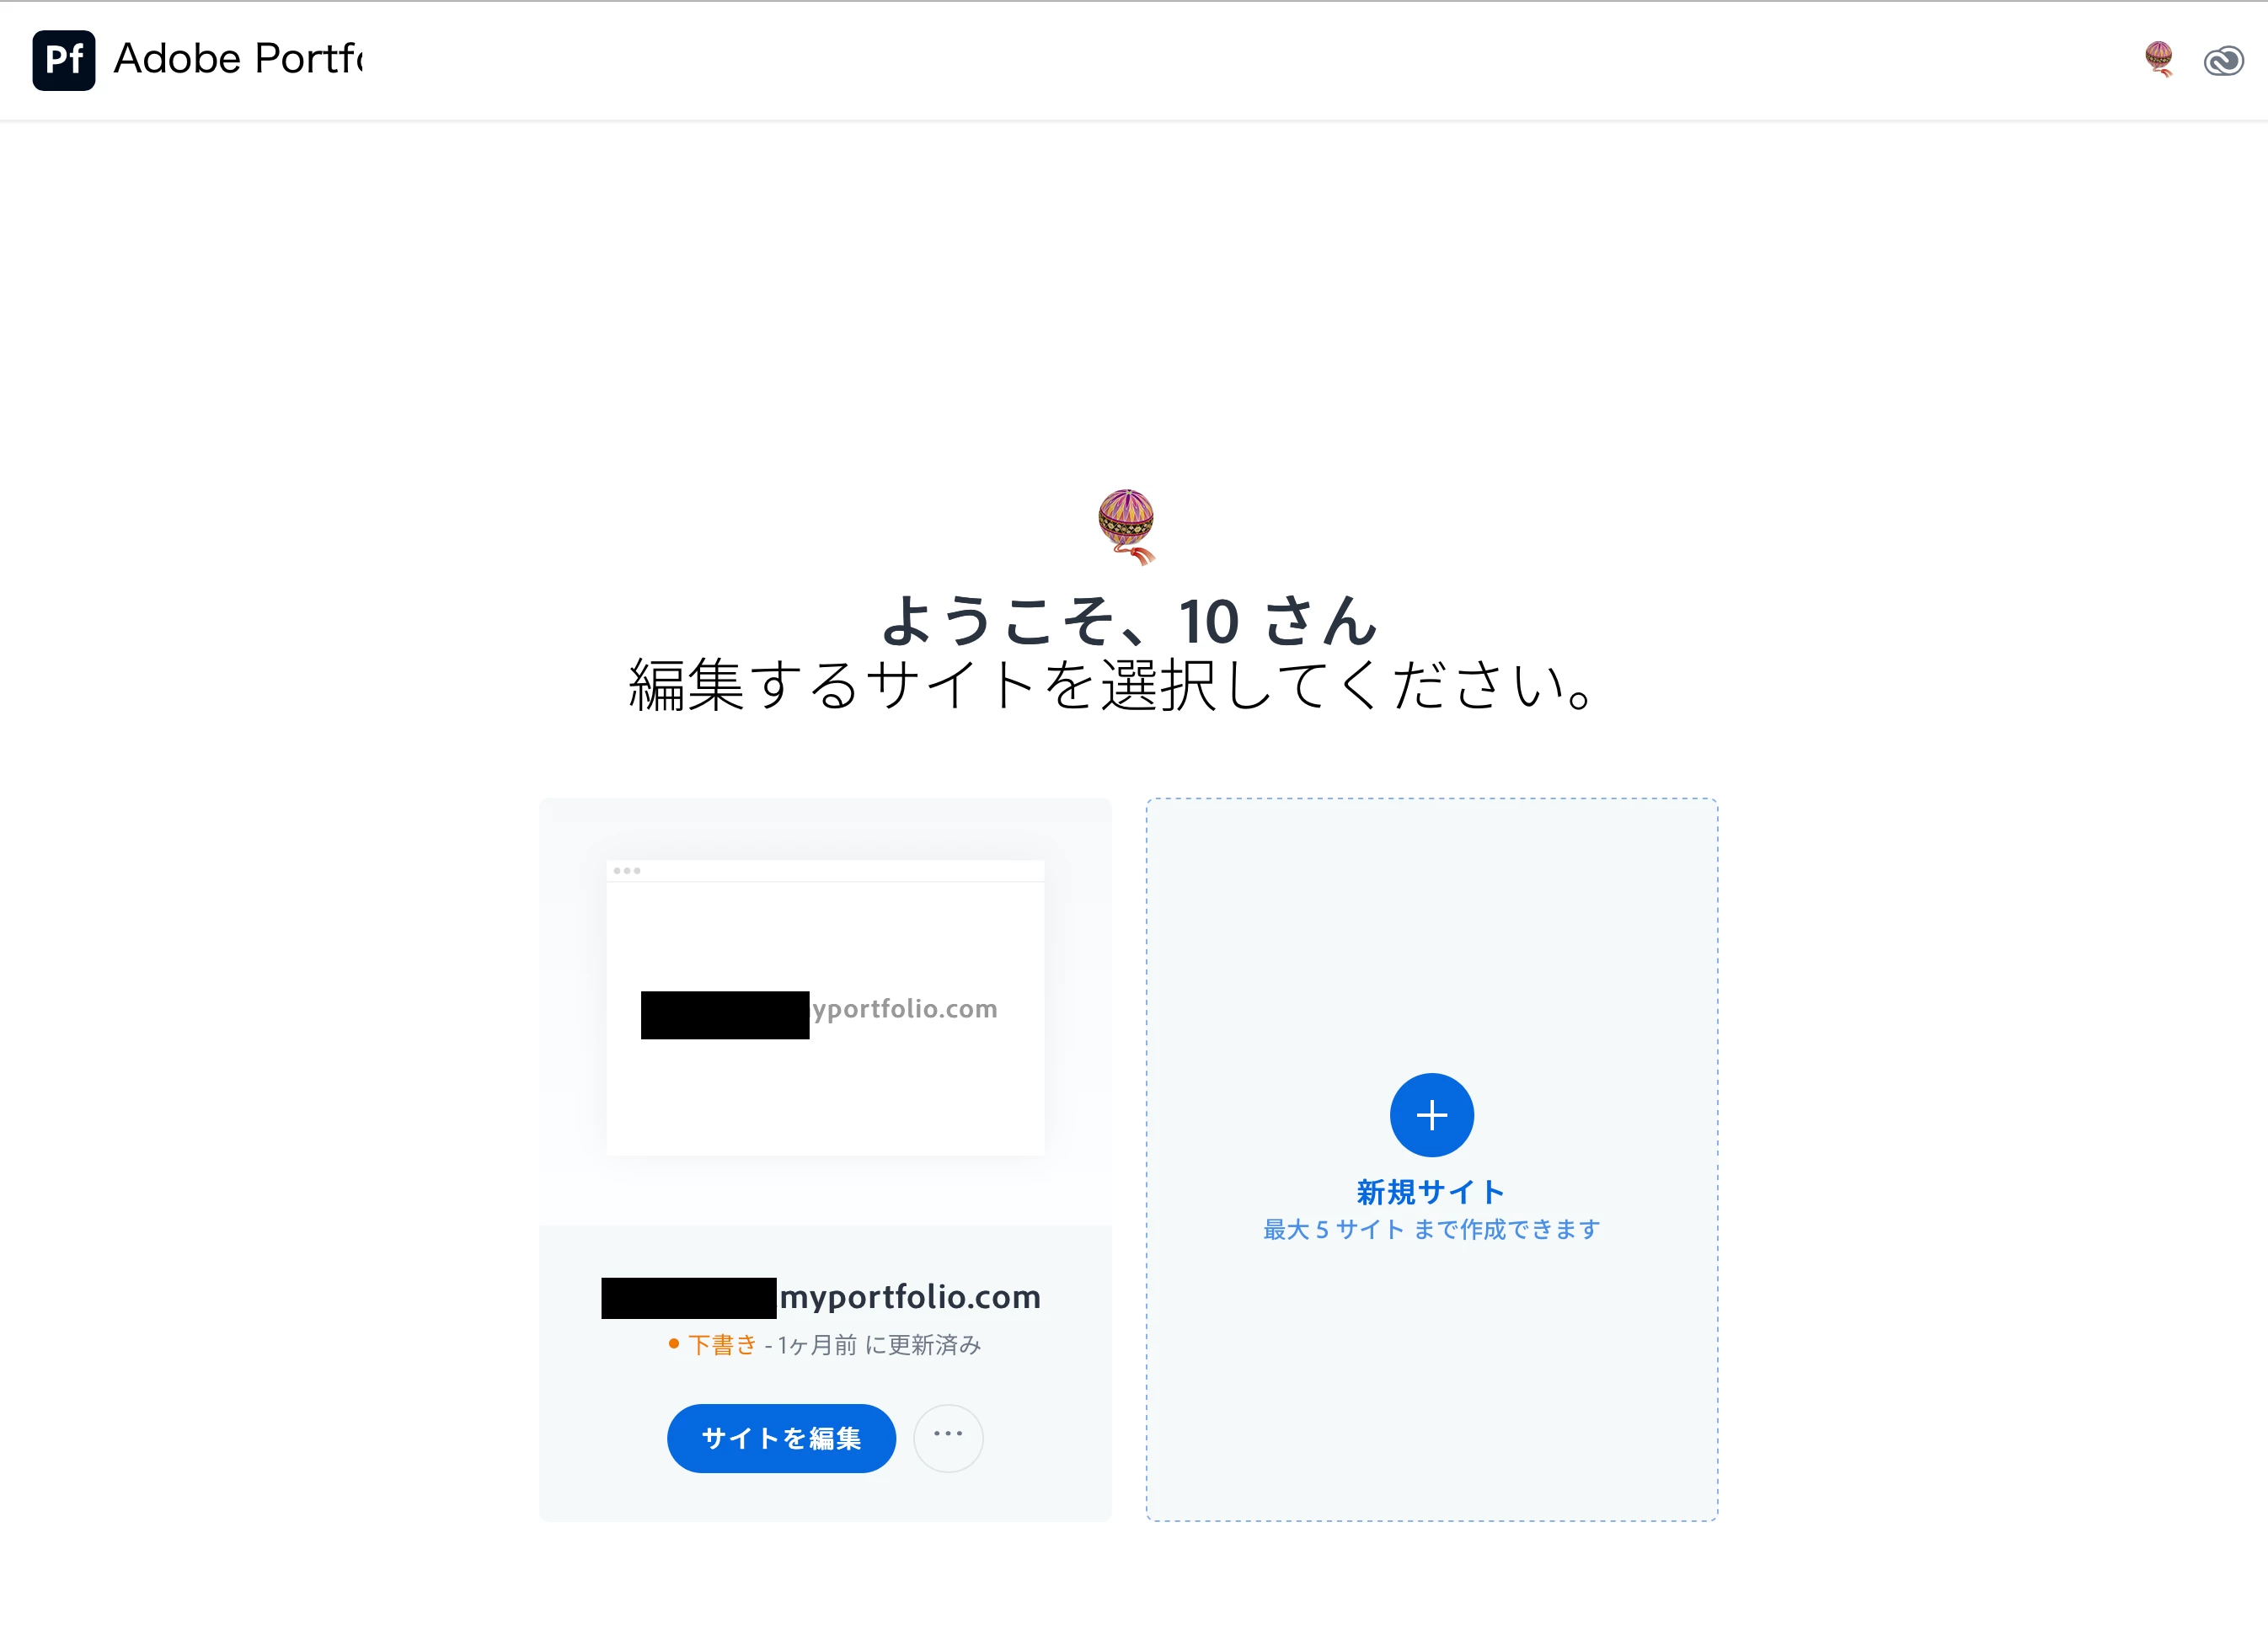Click the サイトを編集 button
The image size is (2268, 1634).
[x=781, y=1438]
